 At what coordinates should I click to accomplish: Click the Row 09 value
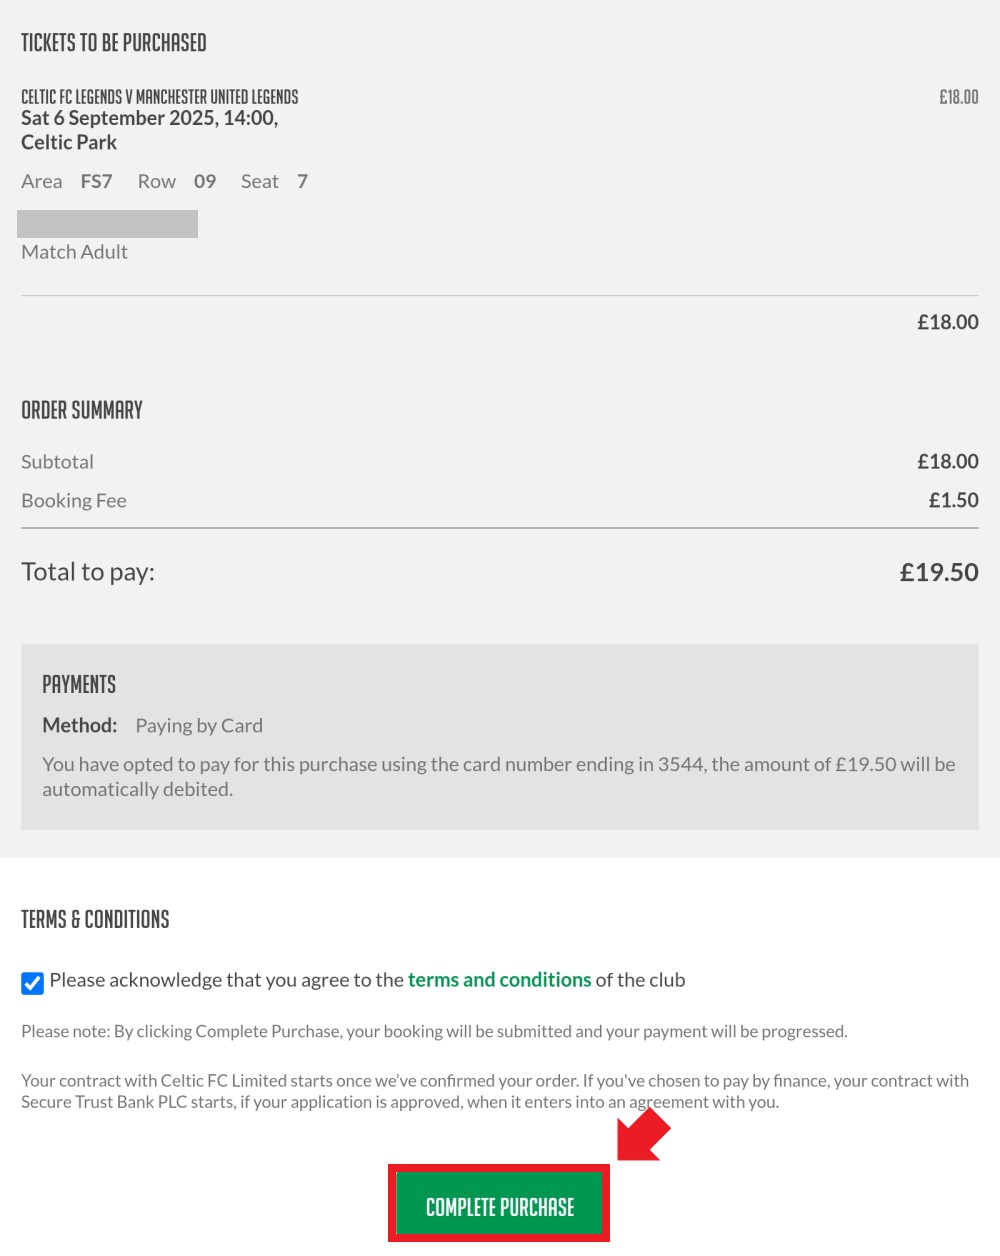205,181
